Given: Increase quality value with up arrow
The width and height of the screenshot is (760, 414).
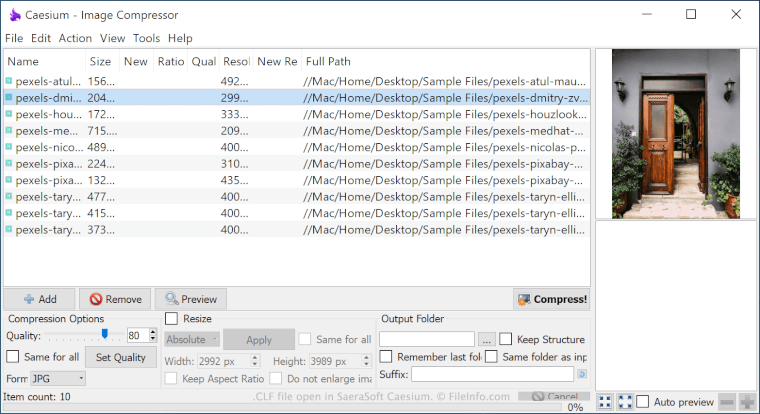Looking at the screenshot, I should coord(153,332).
